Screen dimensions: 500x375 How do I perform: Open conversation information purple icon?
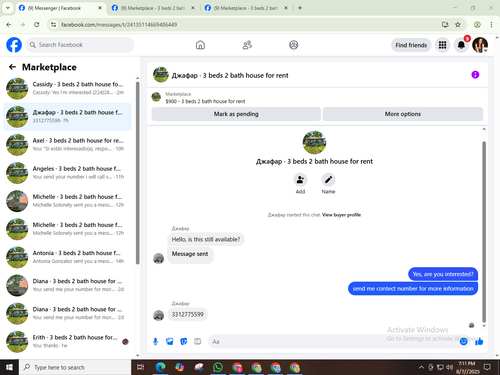click(475, 75)
